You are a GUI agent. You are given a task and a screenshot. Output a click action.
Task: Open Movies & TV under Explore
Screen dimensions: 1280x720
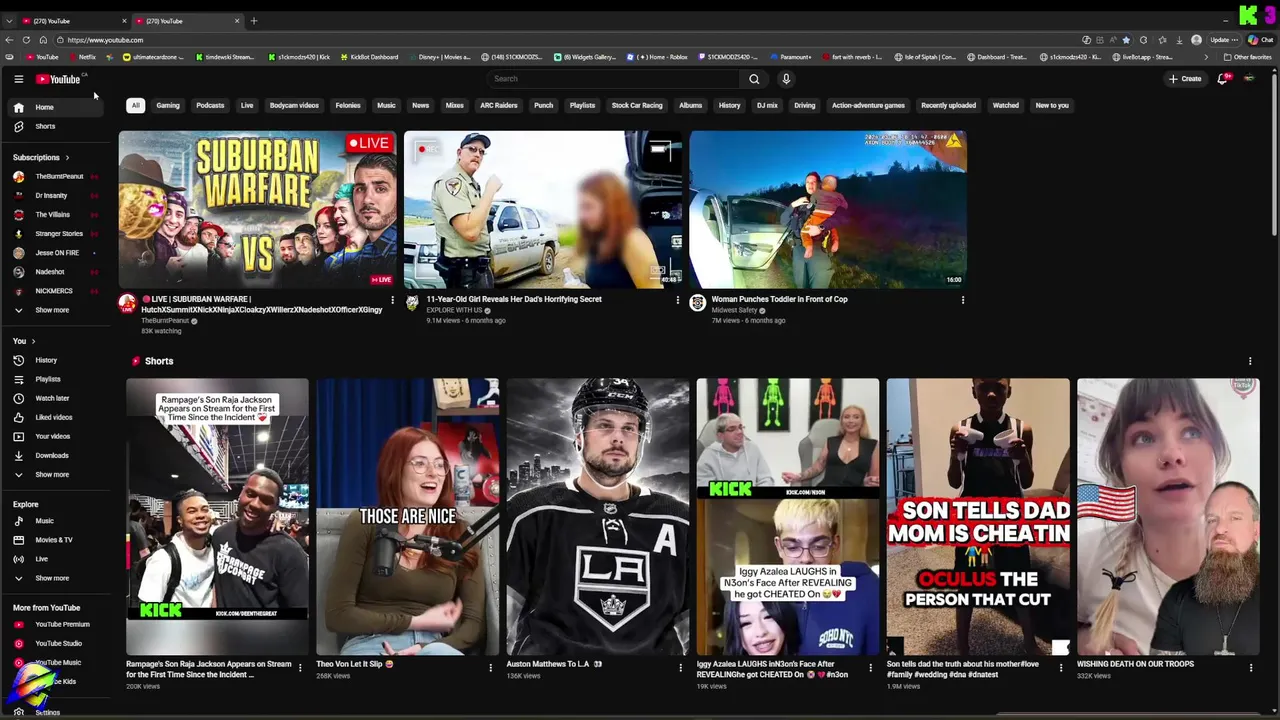coord(54,540)
